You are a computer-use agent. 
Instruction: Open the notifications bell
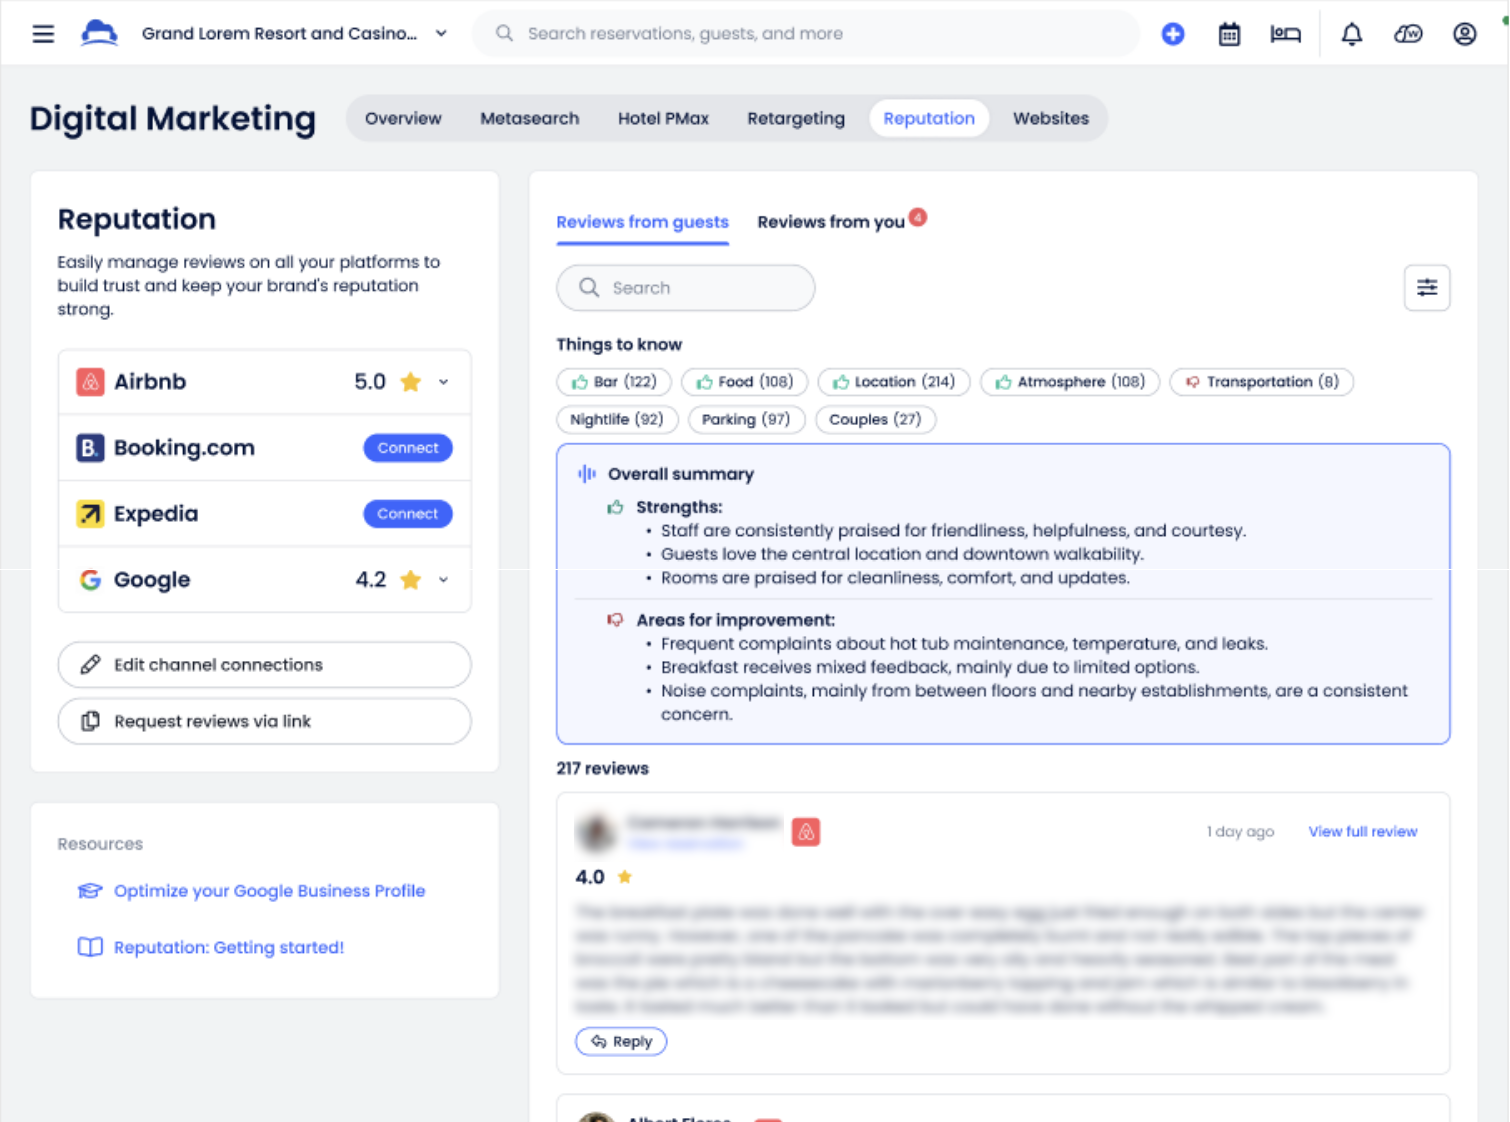[x=1351, y=34]
